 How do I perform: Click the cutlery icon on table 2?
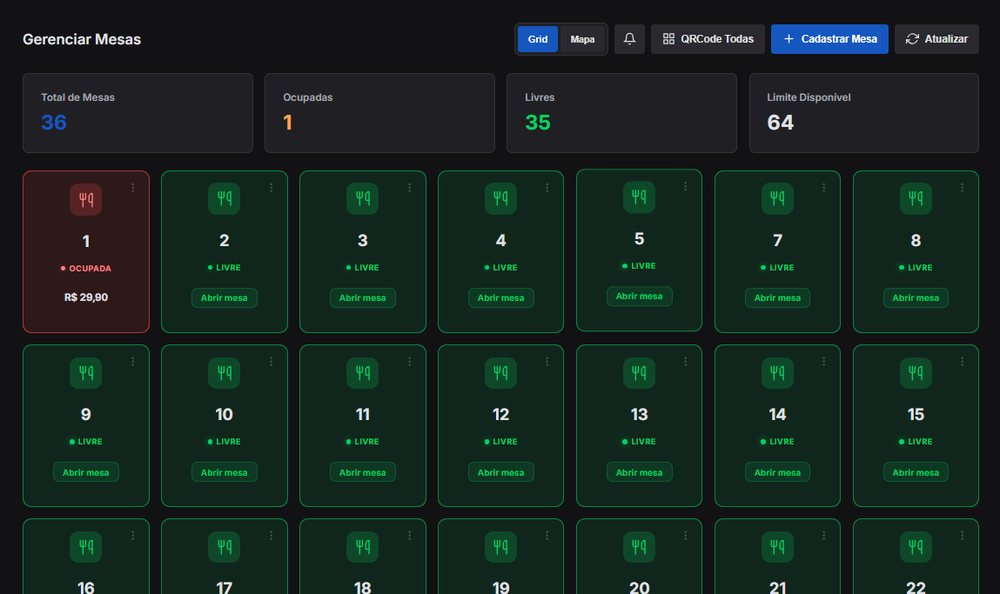(x=224, y=198)
